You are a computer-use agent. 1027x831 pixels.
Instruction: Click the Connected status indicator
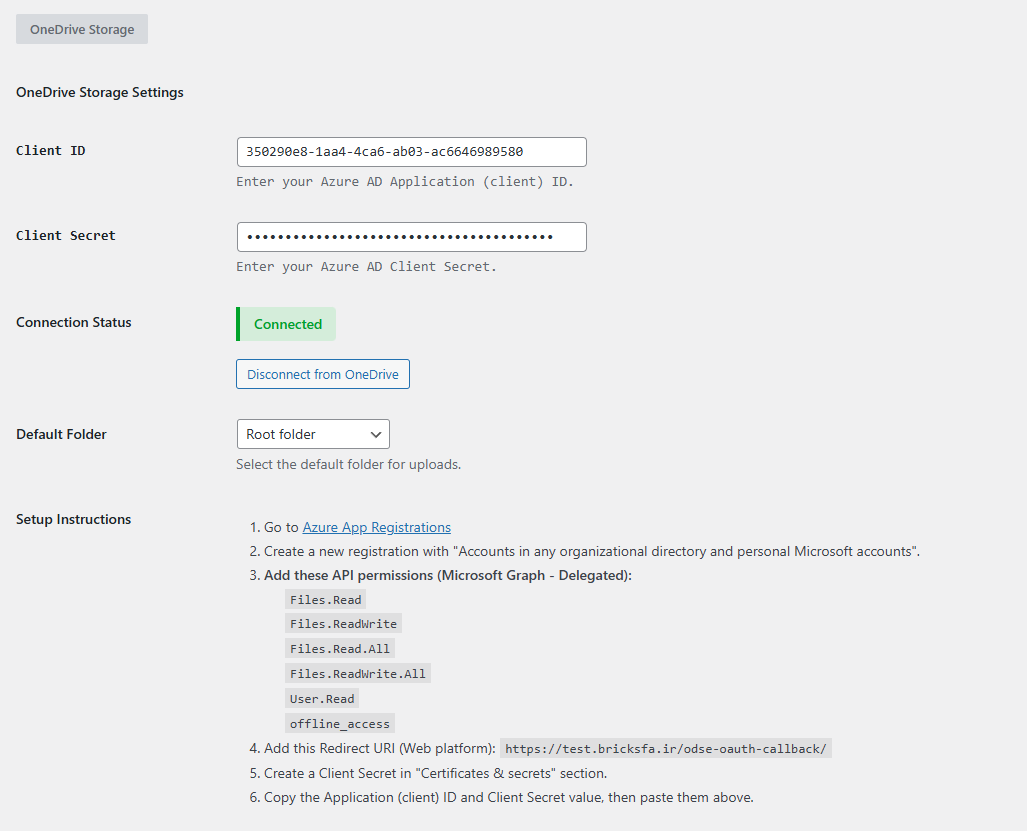tap(286, 324)
